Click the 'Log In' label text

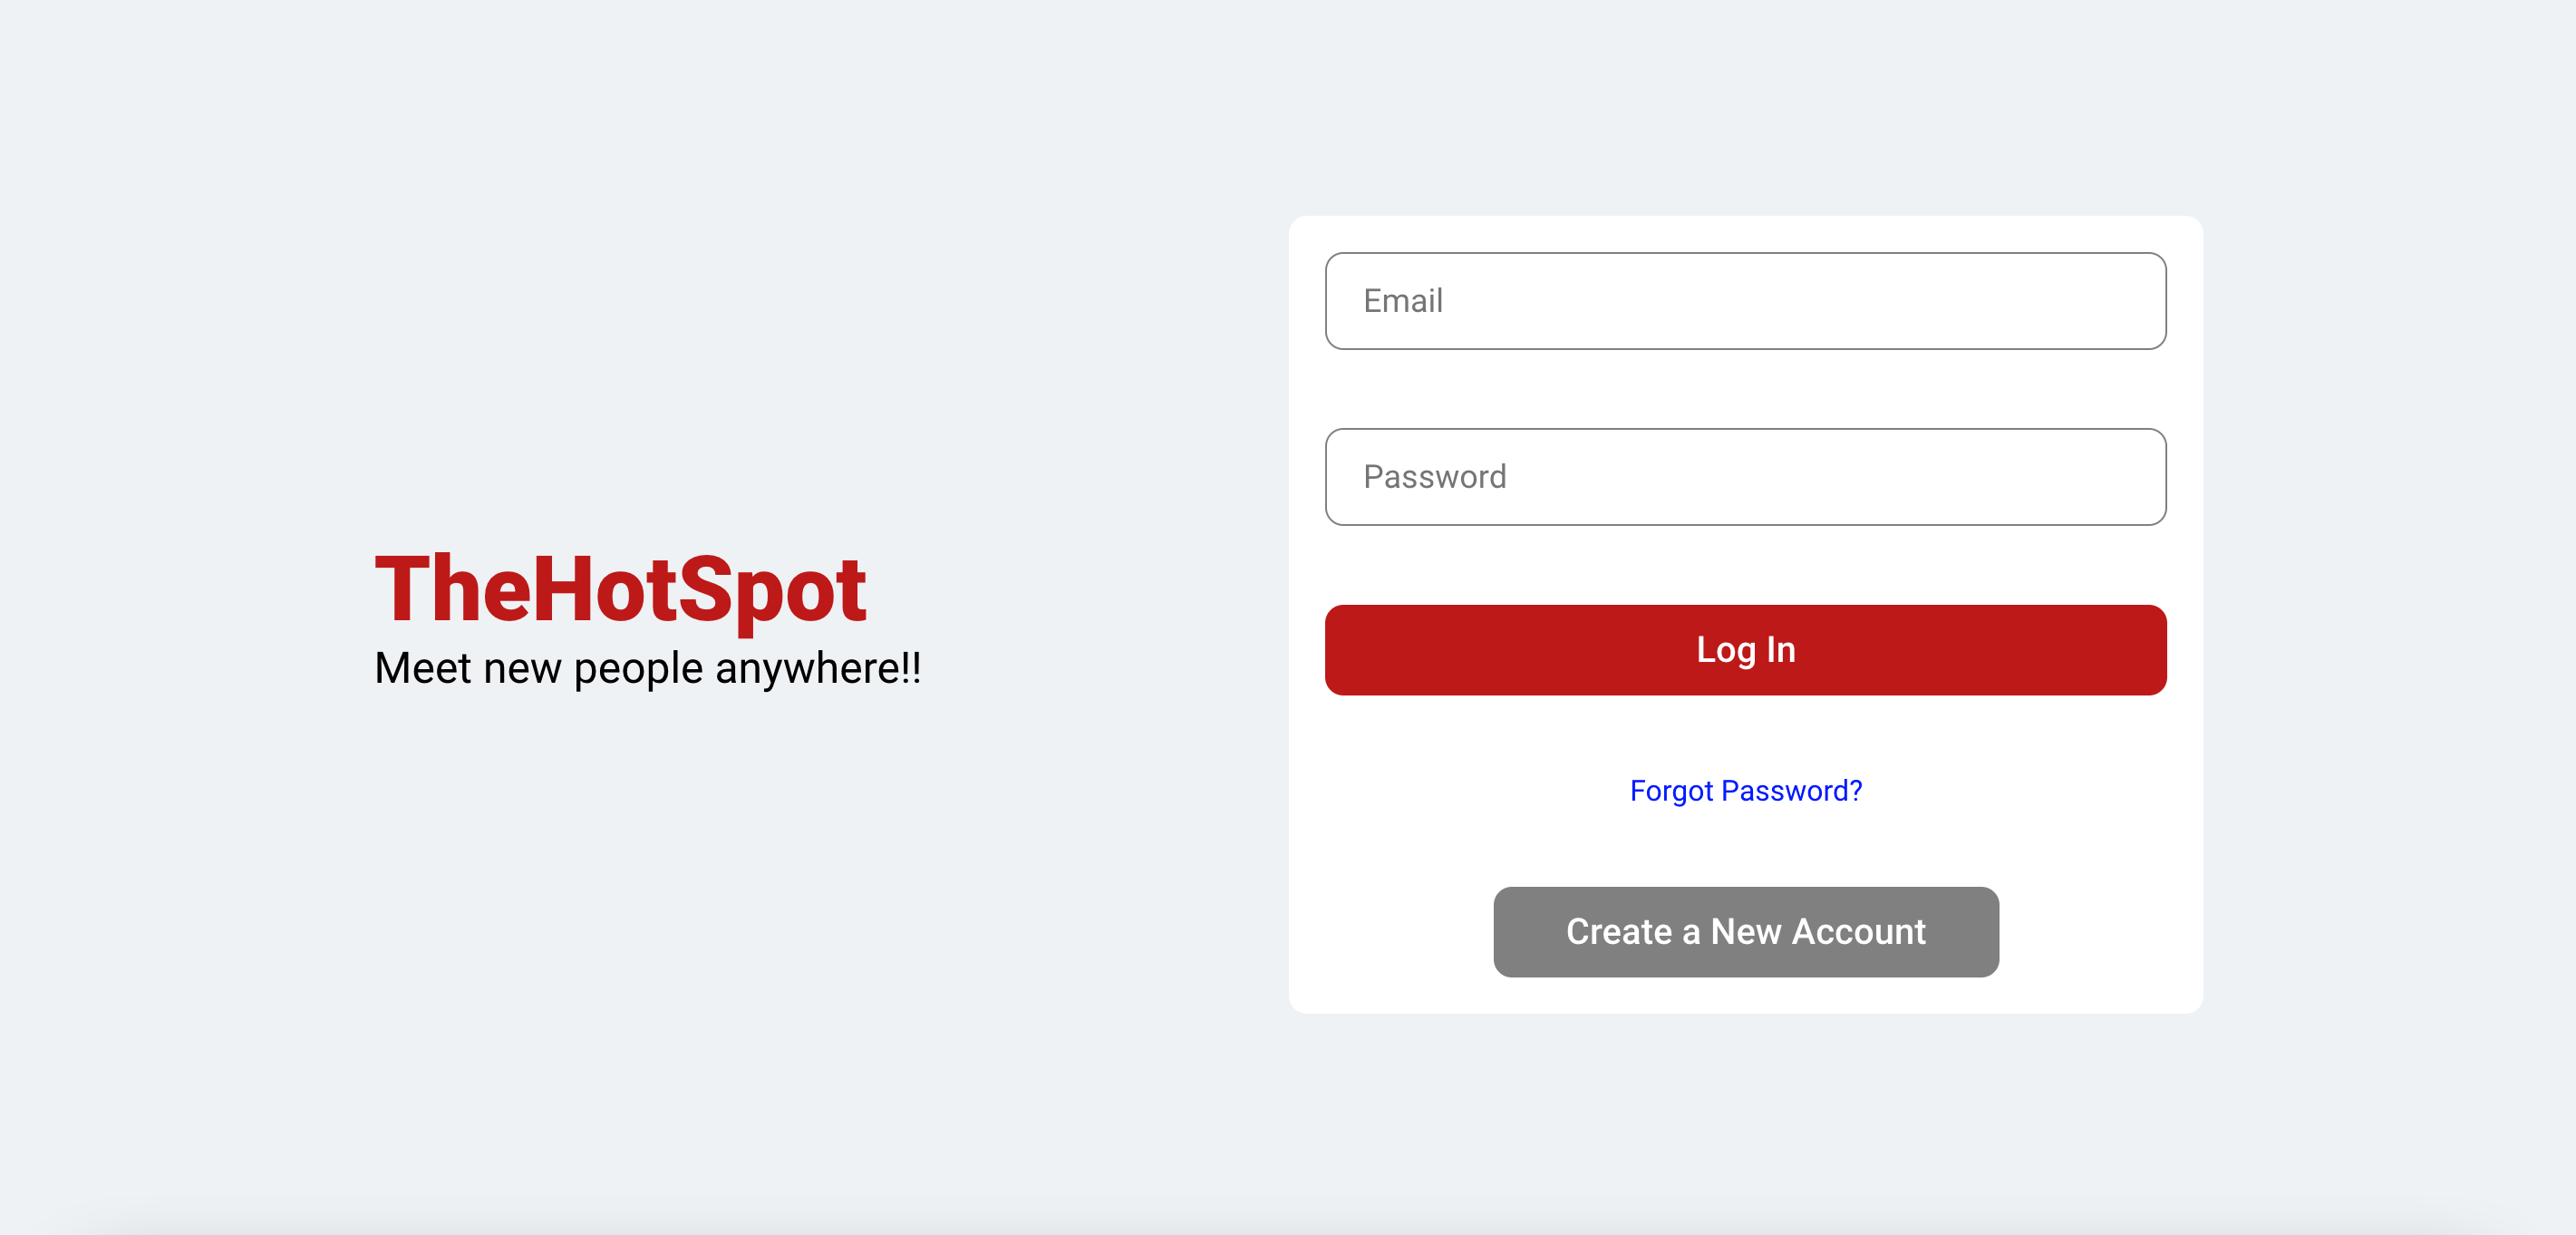[x=1746, y=650]
